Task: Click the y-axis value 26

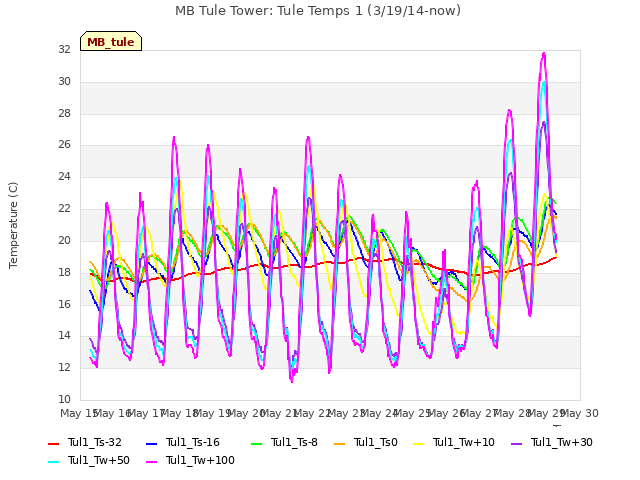Action: pos(64,144)
